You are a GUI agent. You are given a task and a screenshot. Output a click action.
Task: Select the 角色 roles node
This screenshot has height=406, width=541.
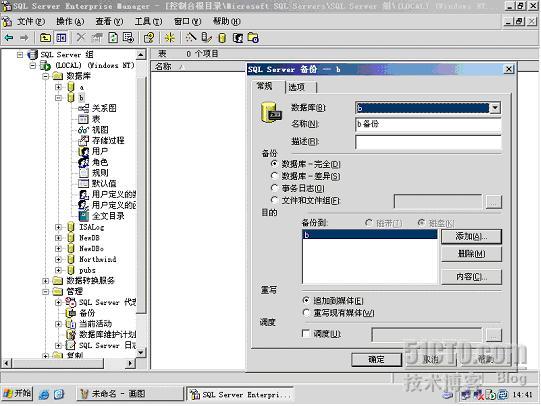(x=100, y=162)
